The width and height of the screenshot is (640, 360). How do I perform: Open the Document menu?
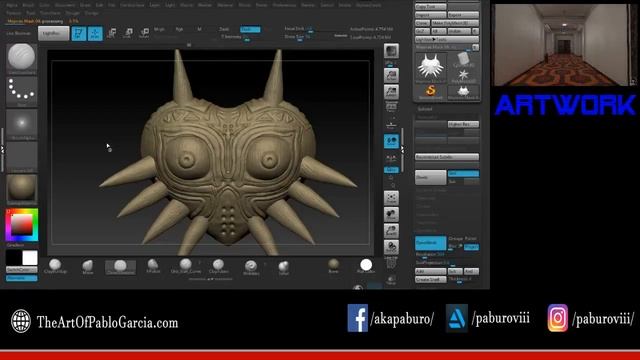(x=65, y=5)
